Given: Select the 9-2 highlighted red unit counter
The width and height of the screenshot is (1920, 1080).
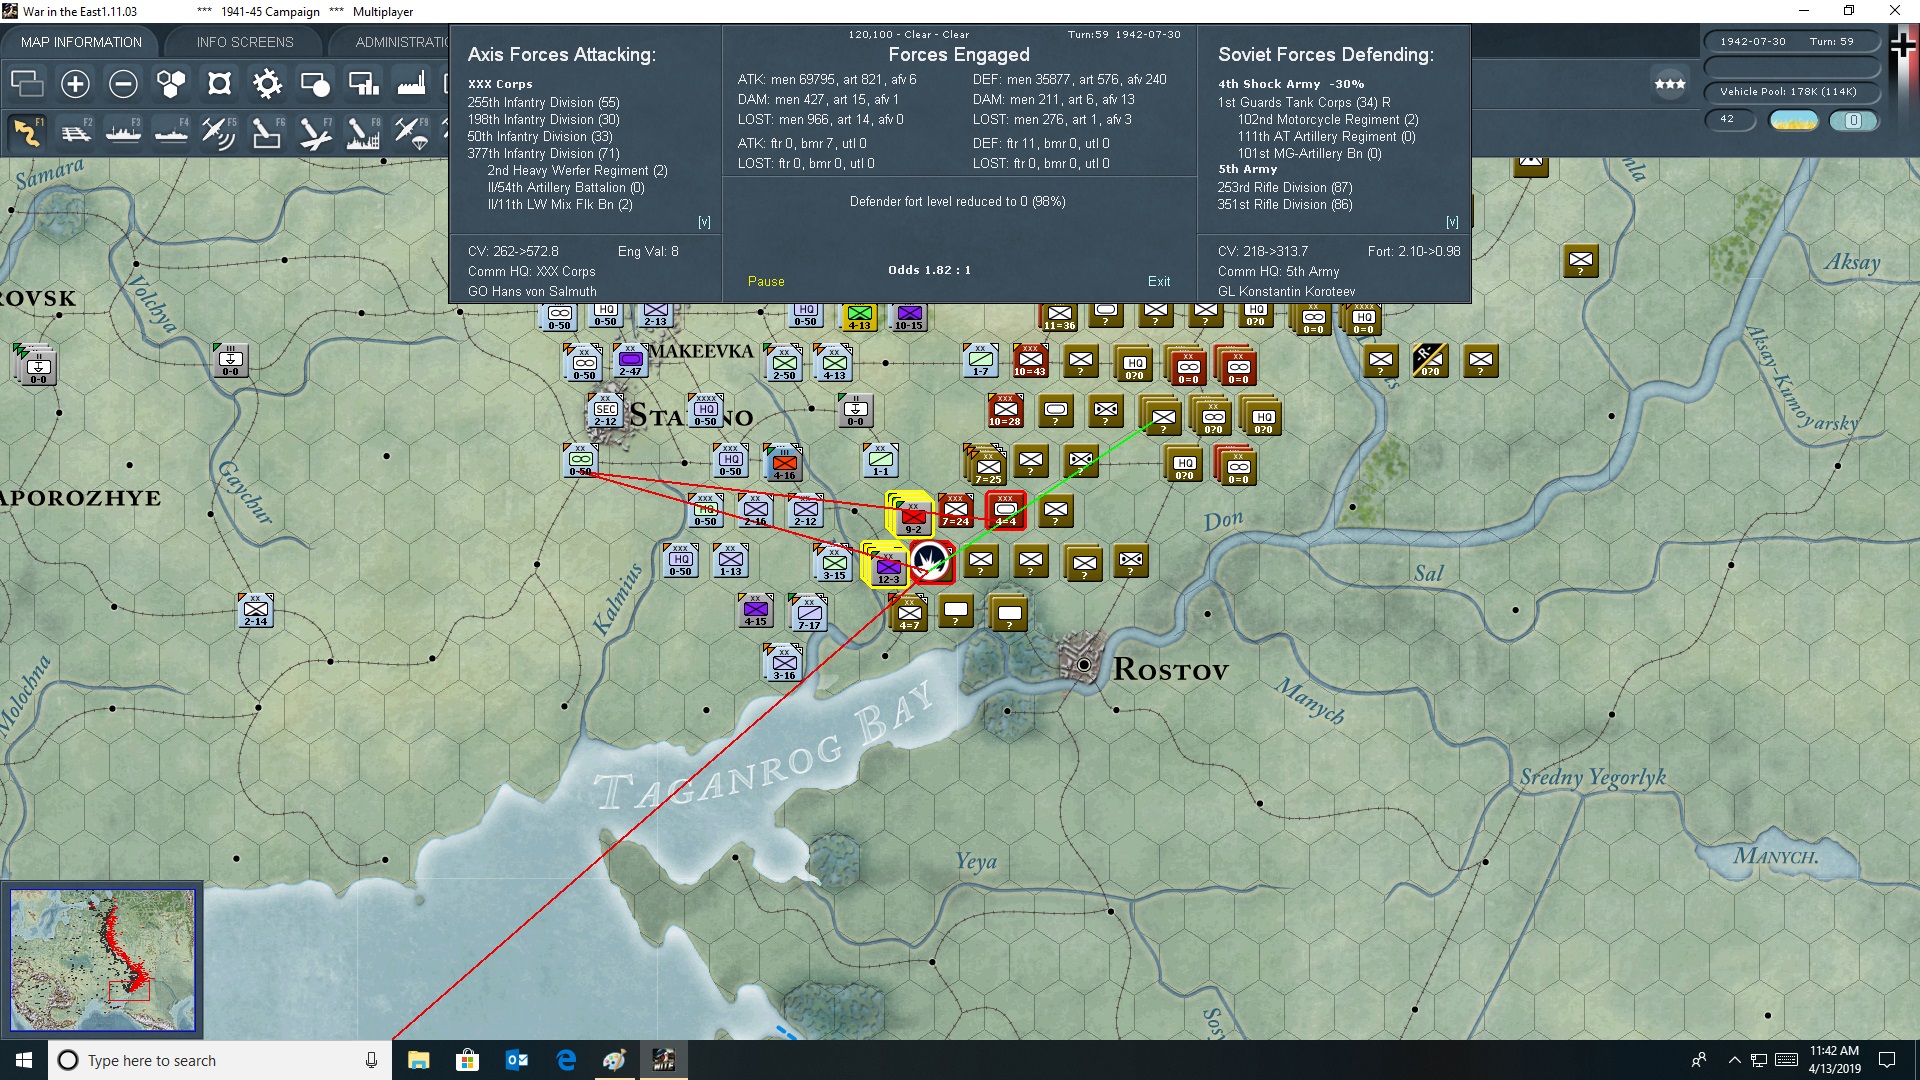Looking at the screenshot, I should (x=912, y=516).
